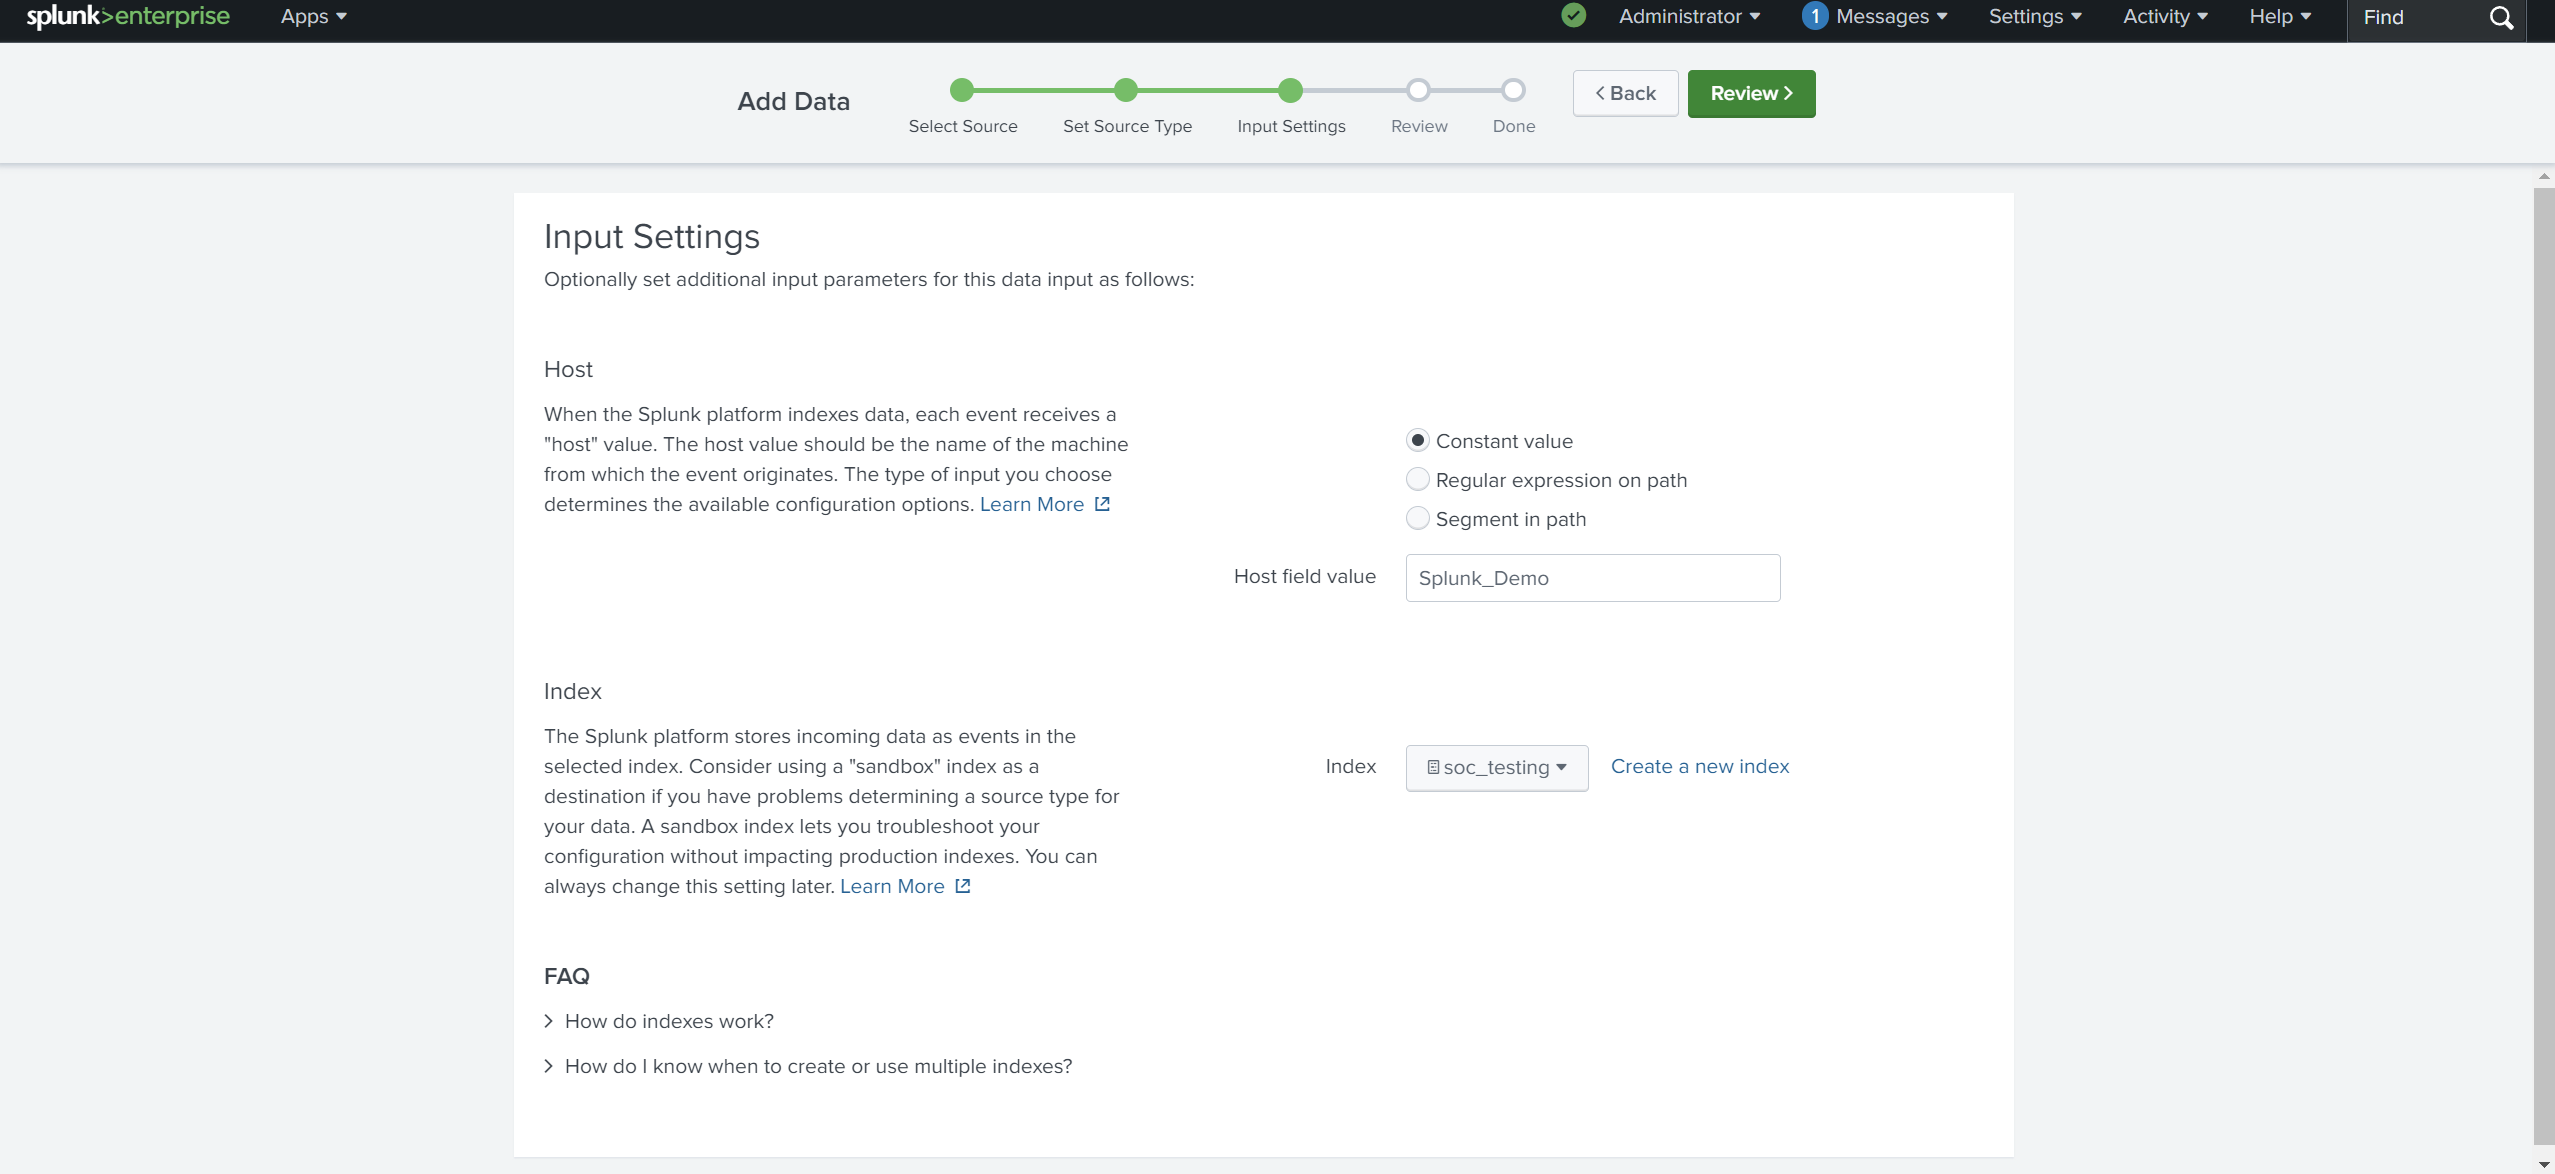Click external link icon after Index Learn More
This screenshot has height=1174, width=2555.
(x=962, y=886)
